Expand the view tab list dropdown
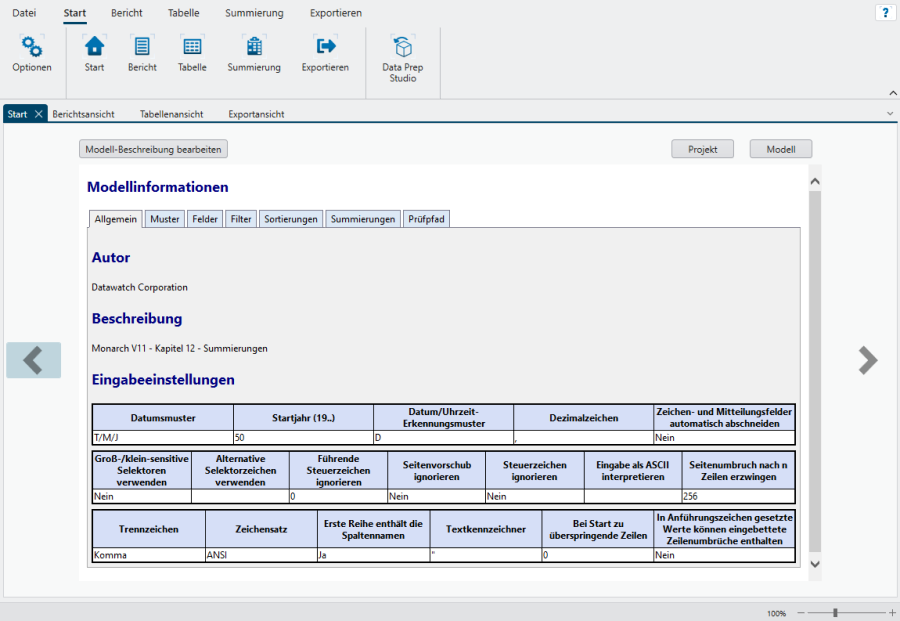This screenshot has height=621, width=900. coord(890,114)
